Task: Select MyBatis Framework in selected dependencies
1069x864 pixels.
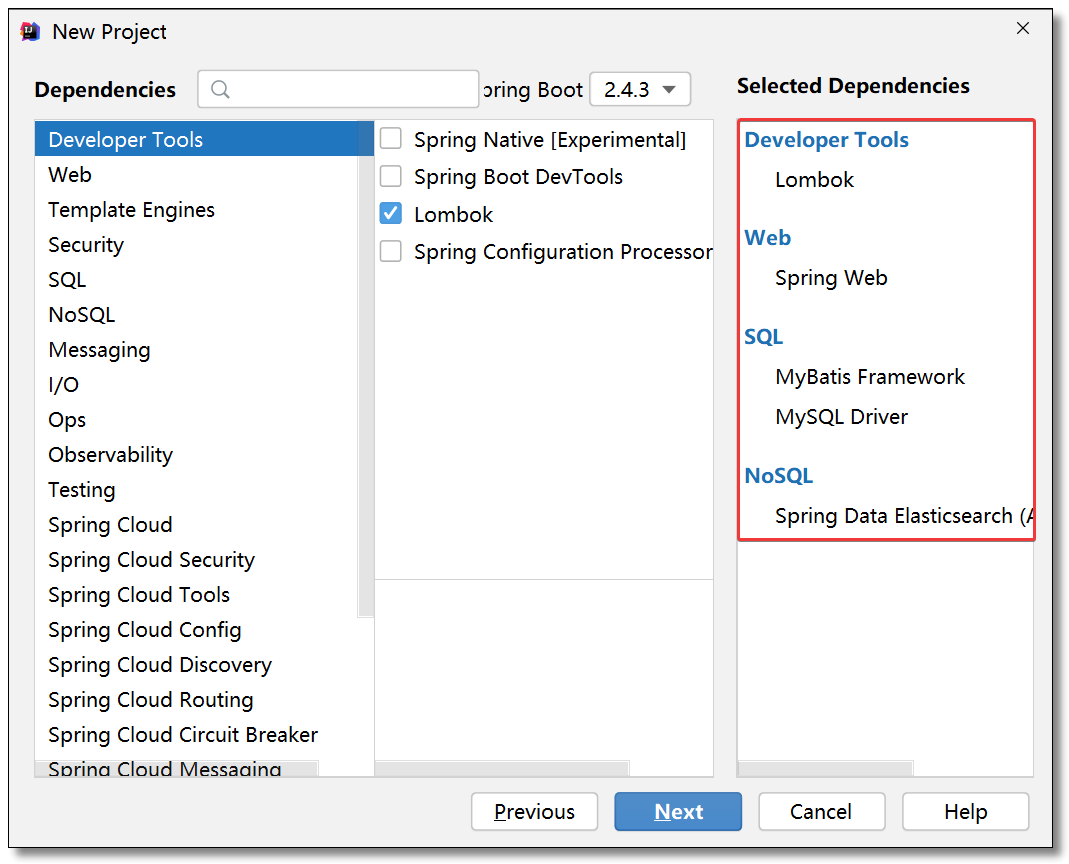Action: click(870, 376)
